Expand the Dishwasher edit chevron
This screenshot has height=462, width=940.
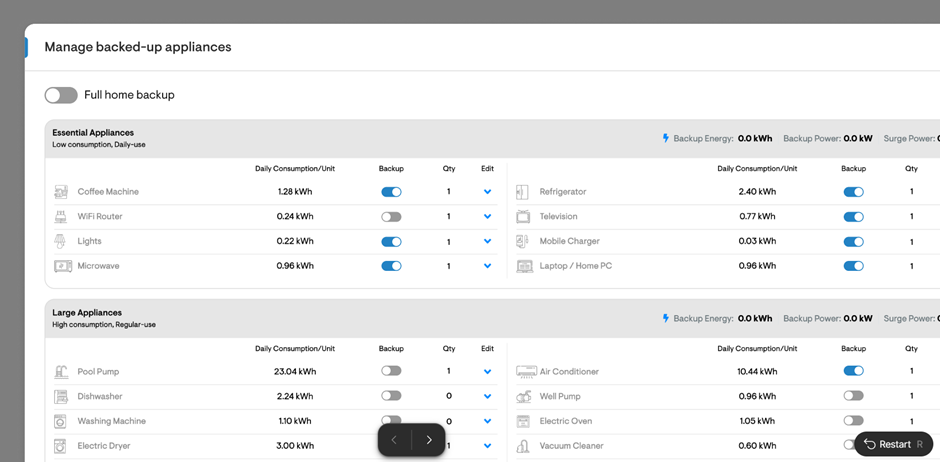point(488,396)
